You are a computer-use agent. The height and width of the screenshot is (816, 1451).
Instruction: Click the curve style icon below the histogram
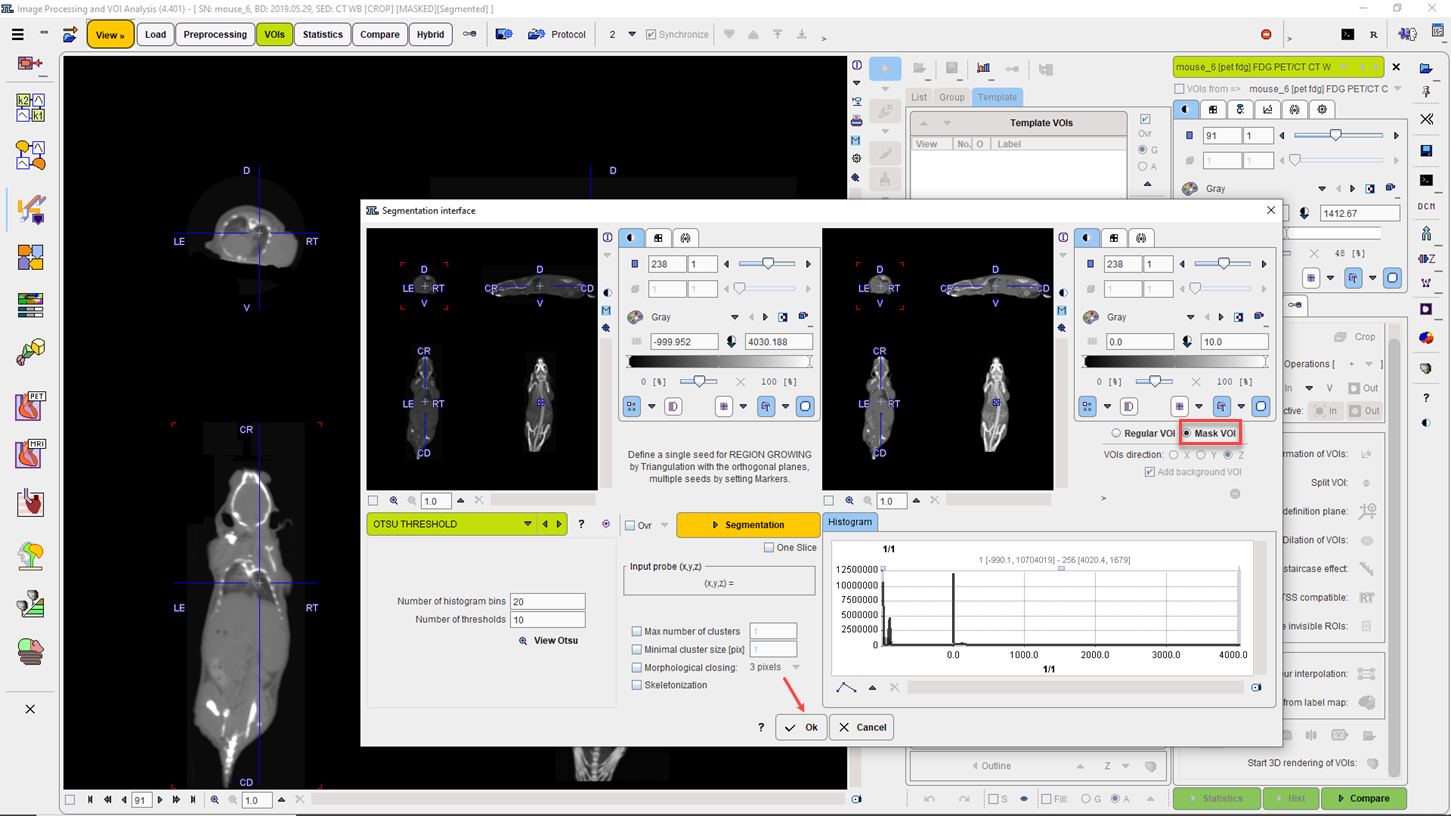click(846, 687)
